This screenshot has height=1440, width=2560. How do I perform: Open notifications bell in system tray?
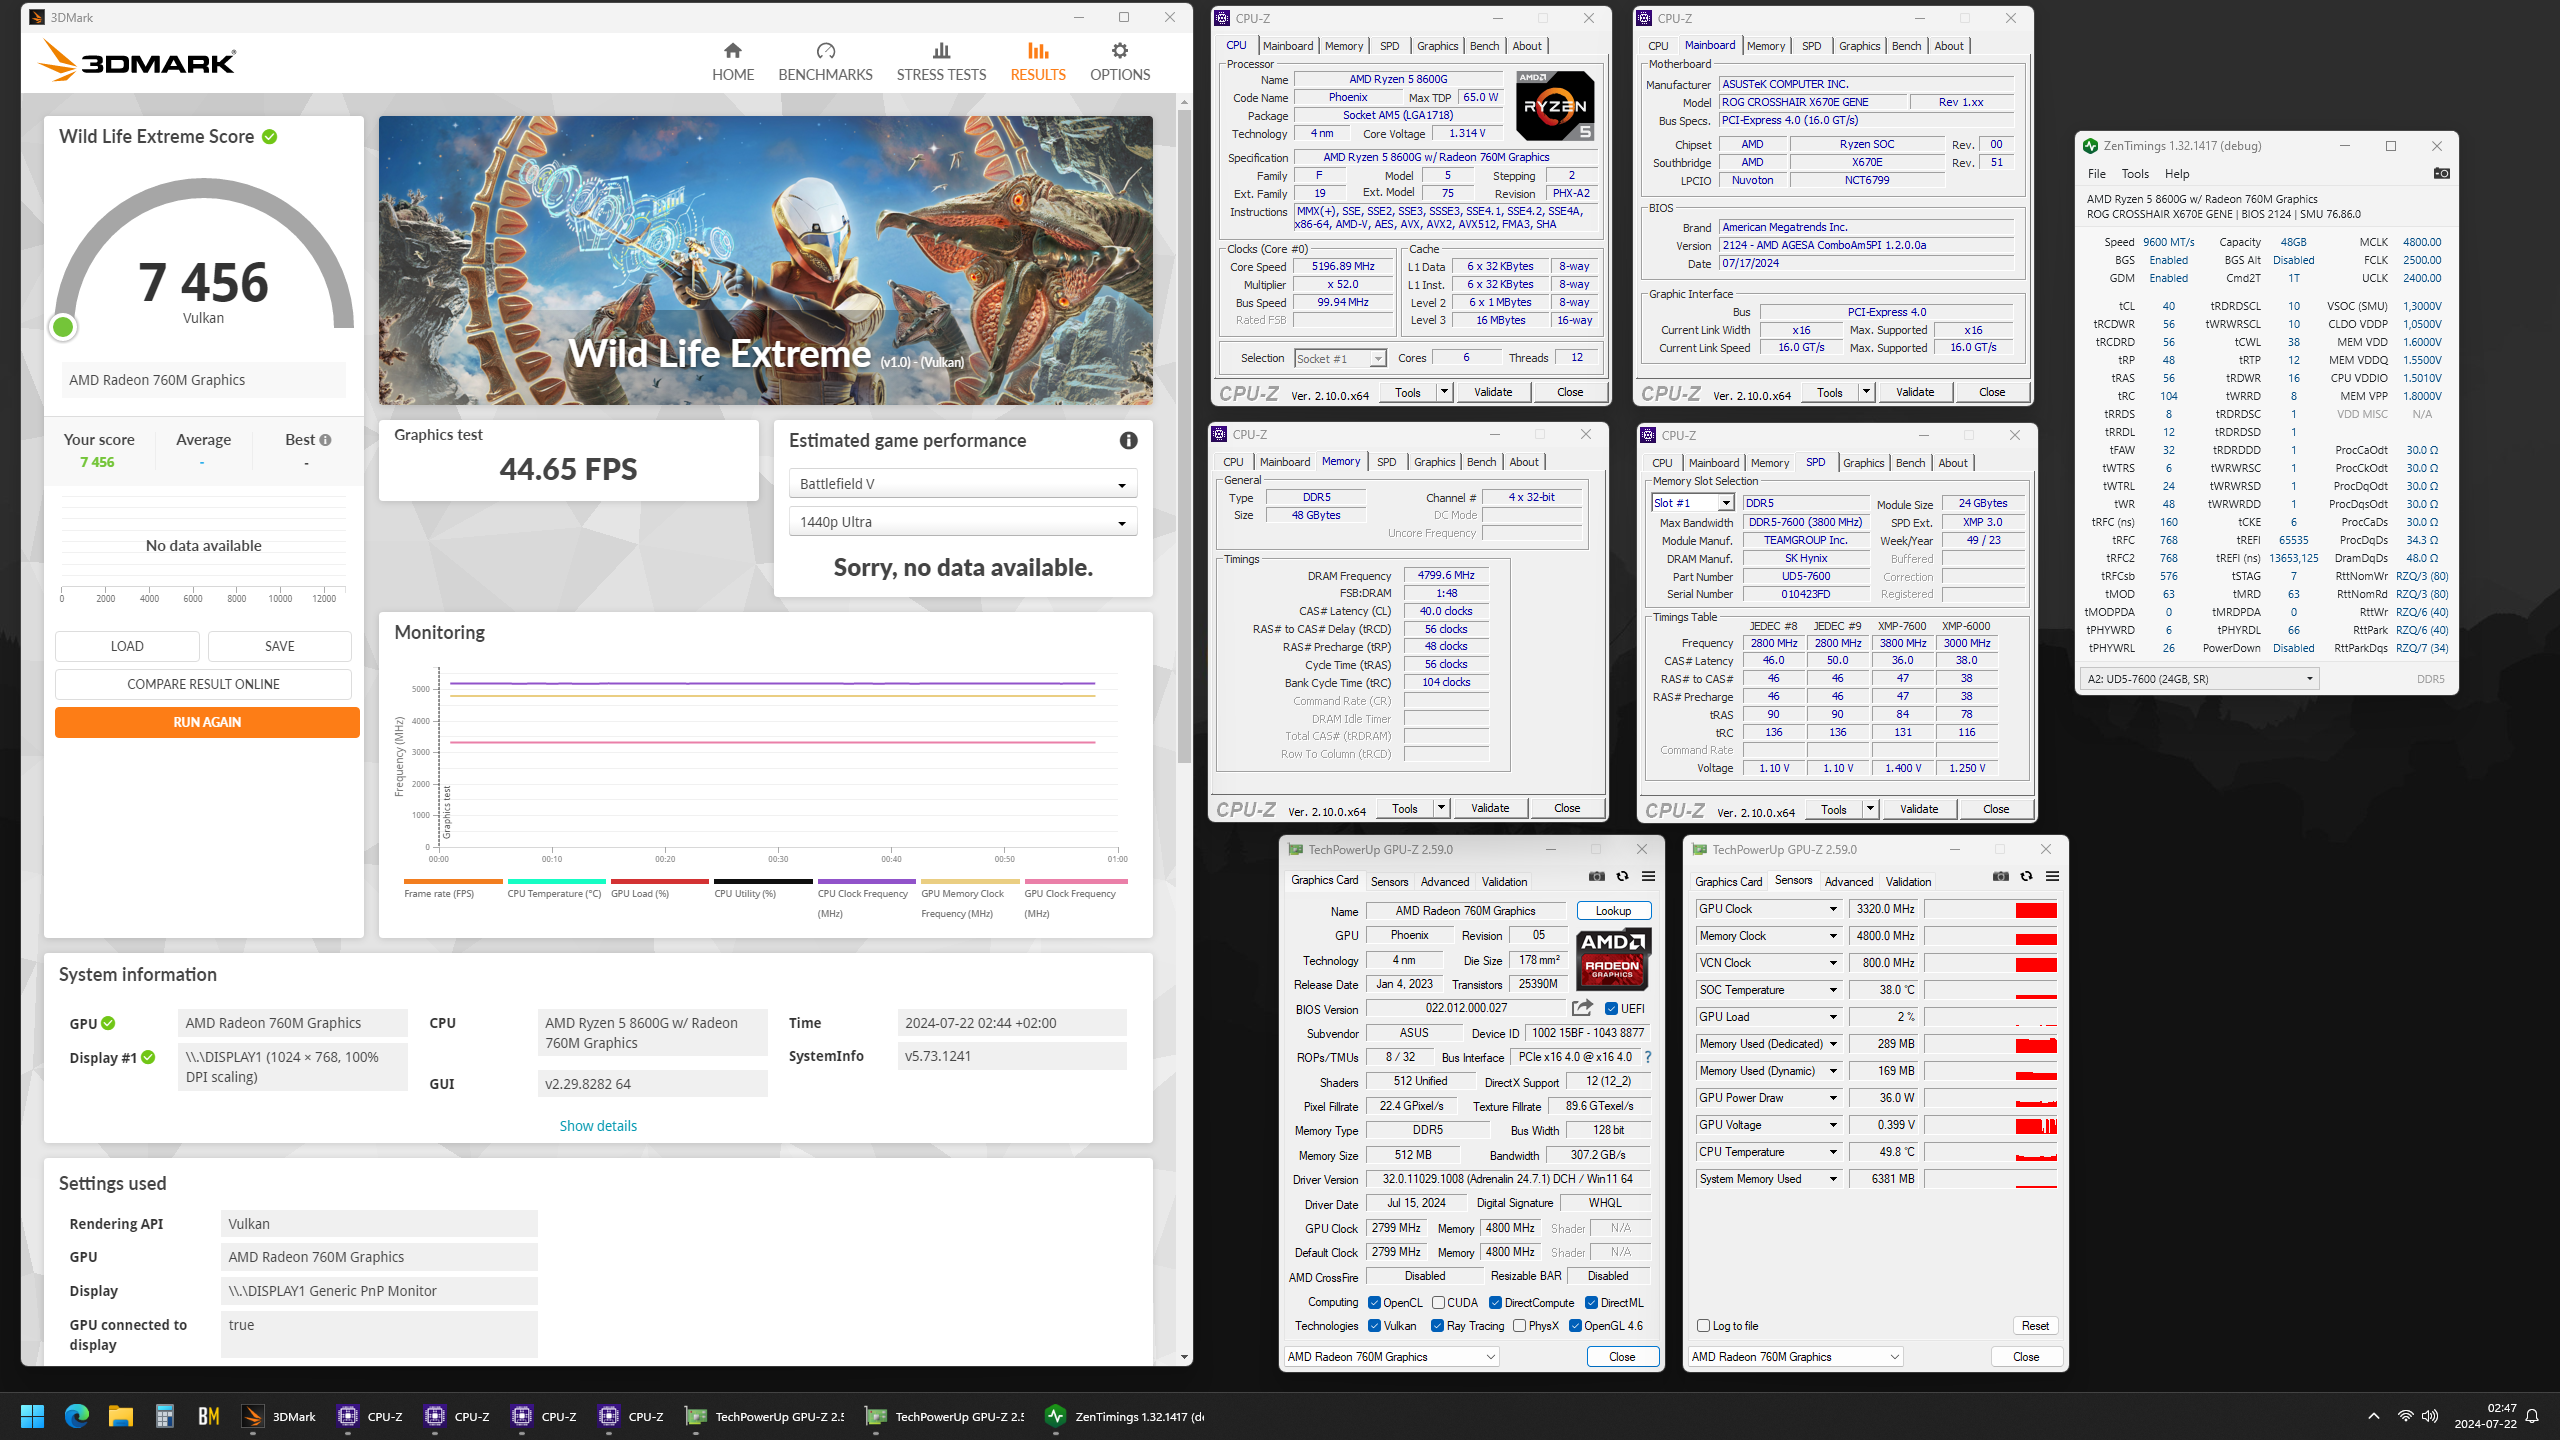pyautogui.click(x=2532, y=1416)
